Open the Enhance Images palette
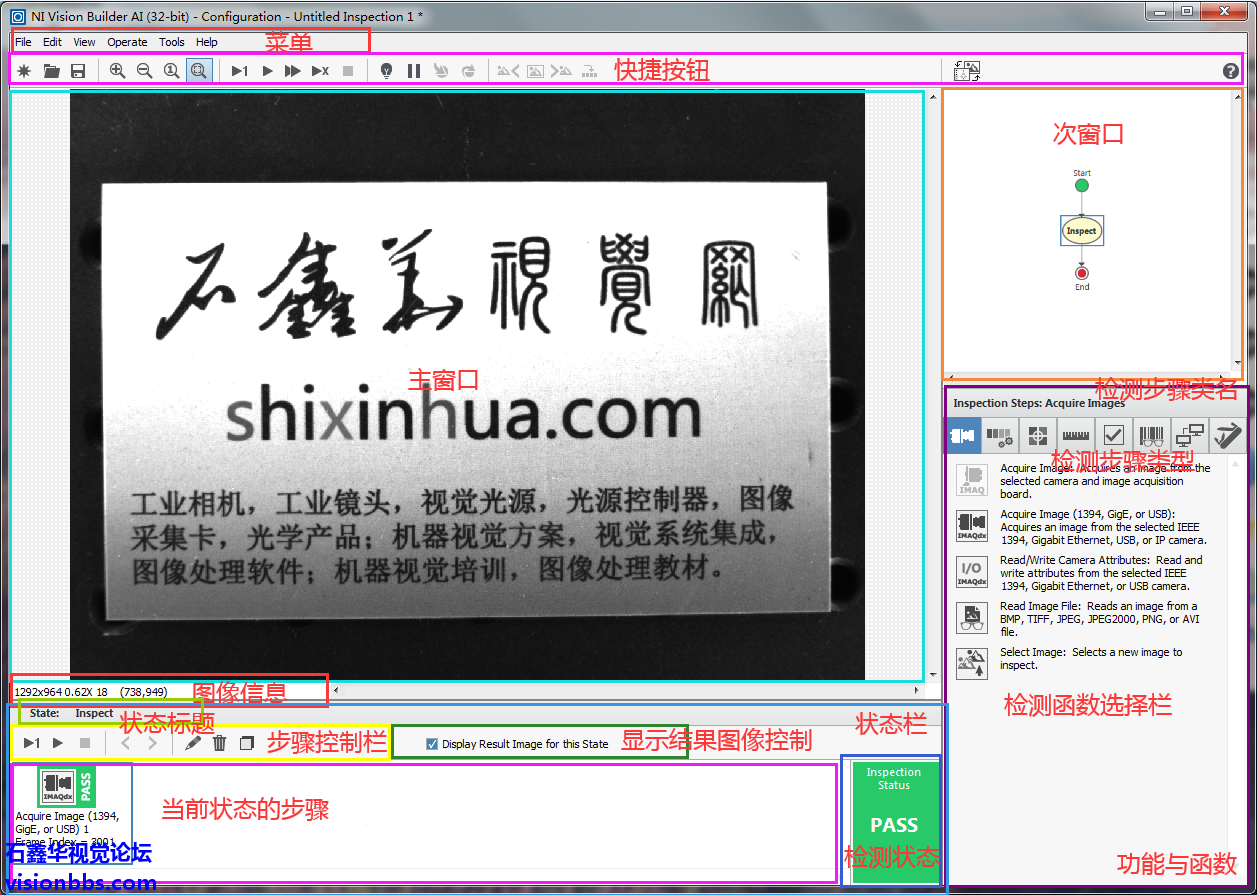Viewport: 1257px width, 895px height. (1000, 436)
